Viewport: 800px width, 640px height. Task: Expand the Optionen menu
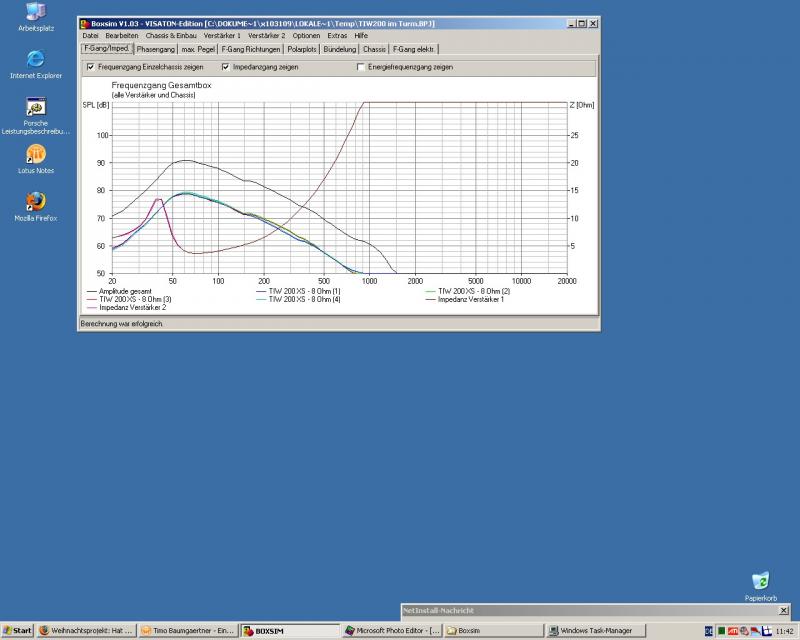click(x=306, y=35)
